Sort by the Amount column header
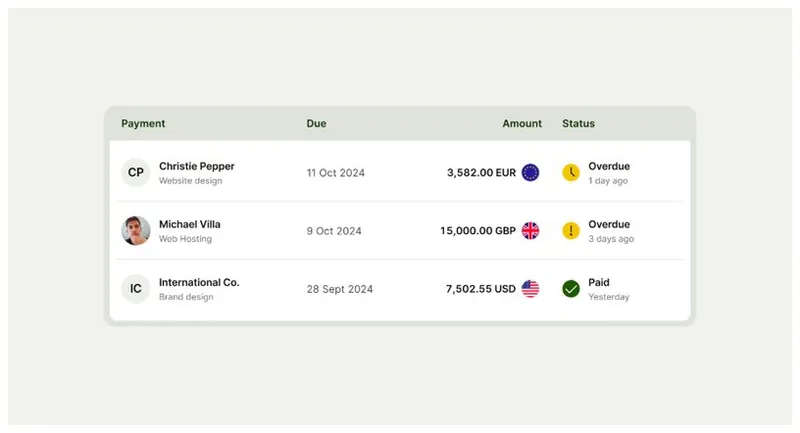This screenshot has width=800, height=433. [x=522, y=124]
